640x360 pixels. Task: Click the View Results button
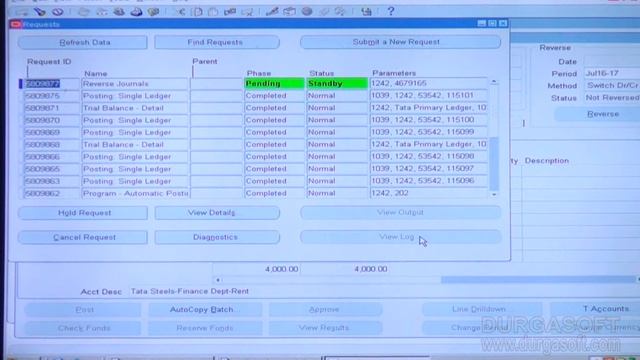[325, 328]
